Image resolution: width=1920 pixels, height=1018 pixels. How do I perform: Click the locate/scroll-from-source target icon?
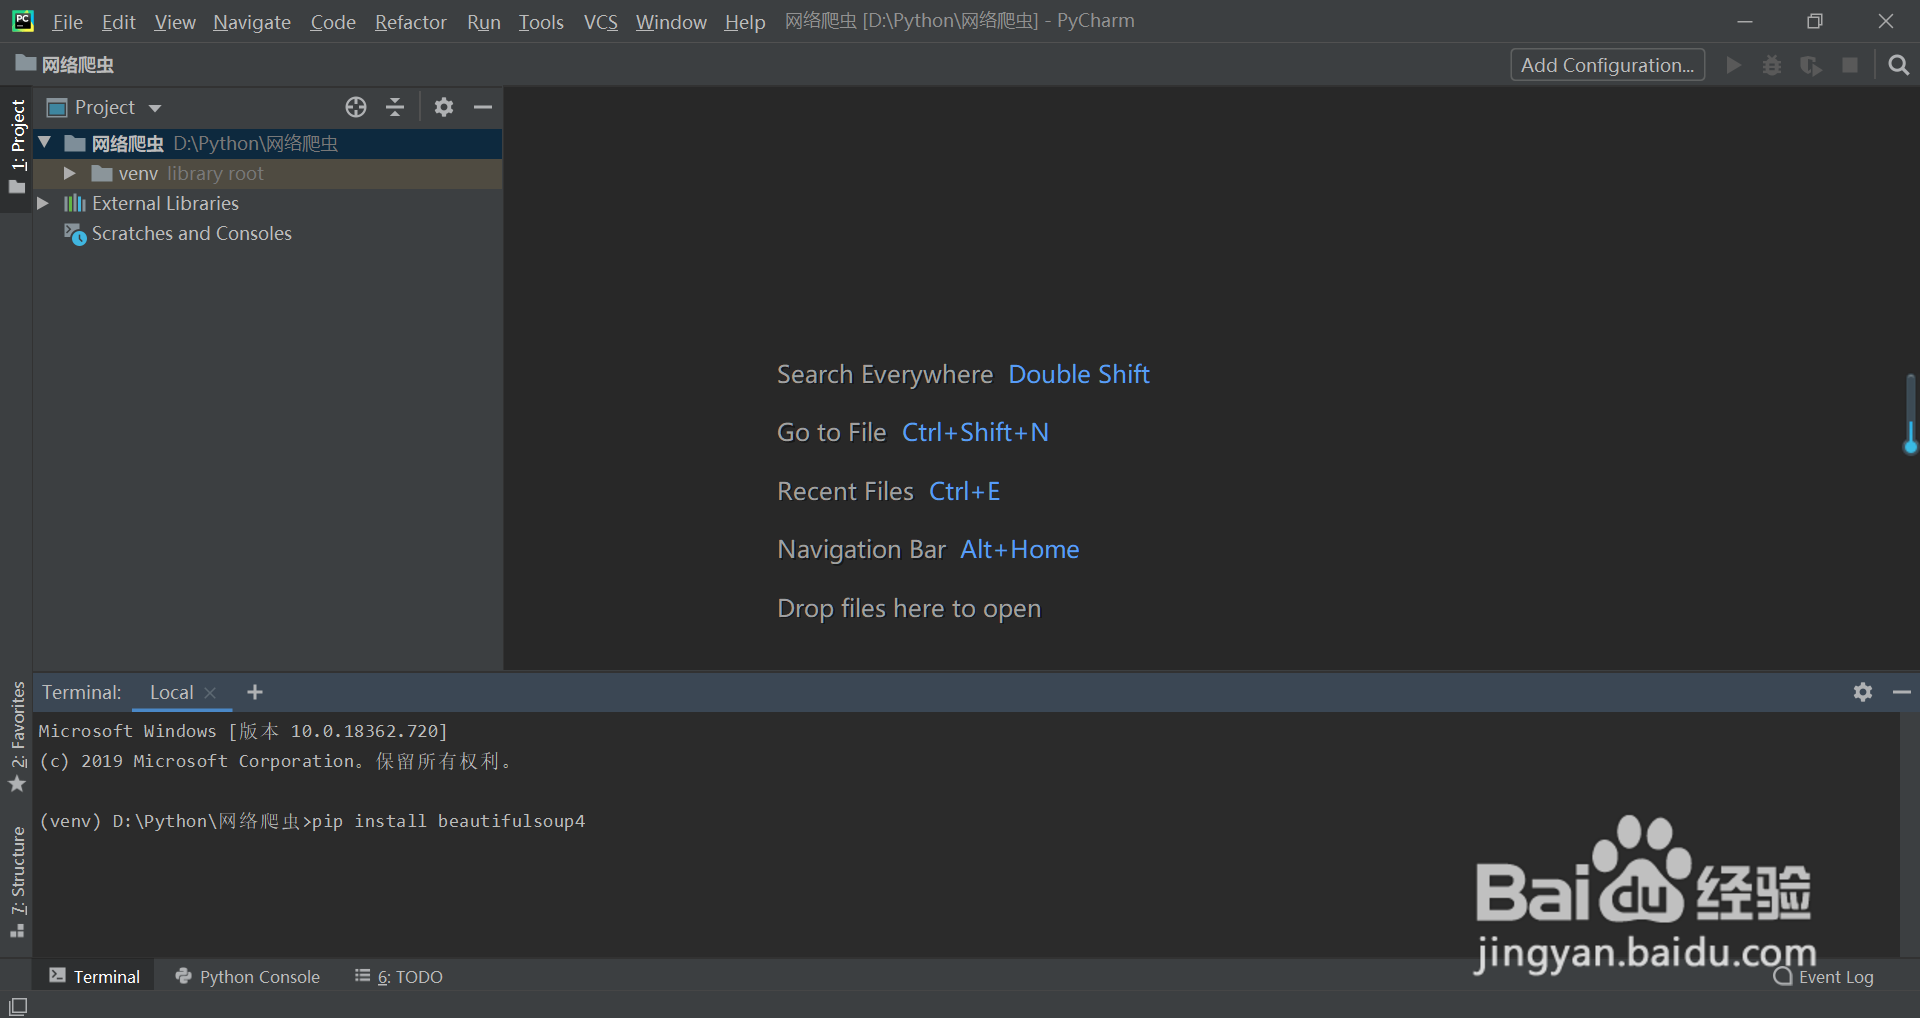[x=356, y=107]
